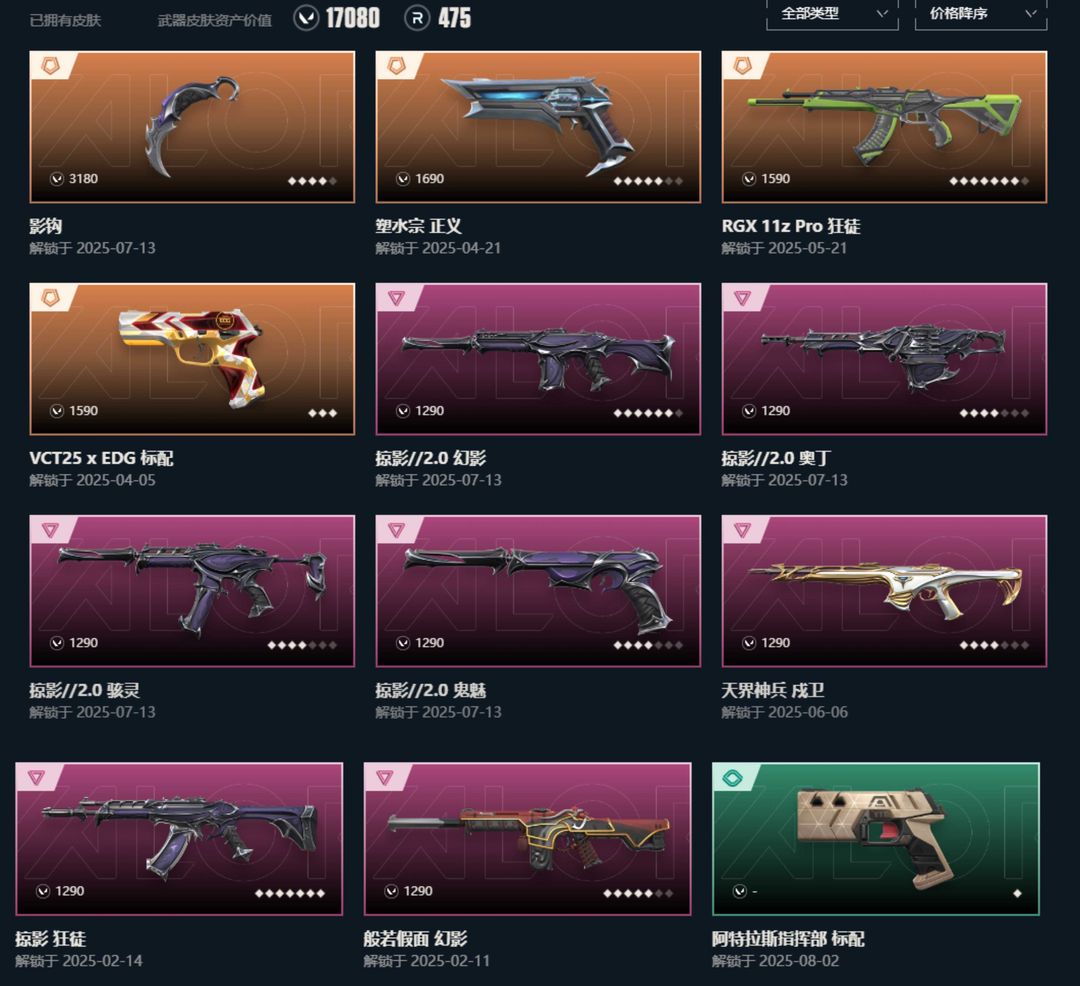Click the orange tier badge on 影钩 card

[x=51, y=66]
